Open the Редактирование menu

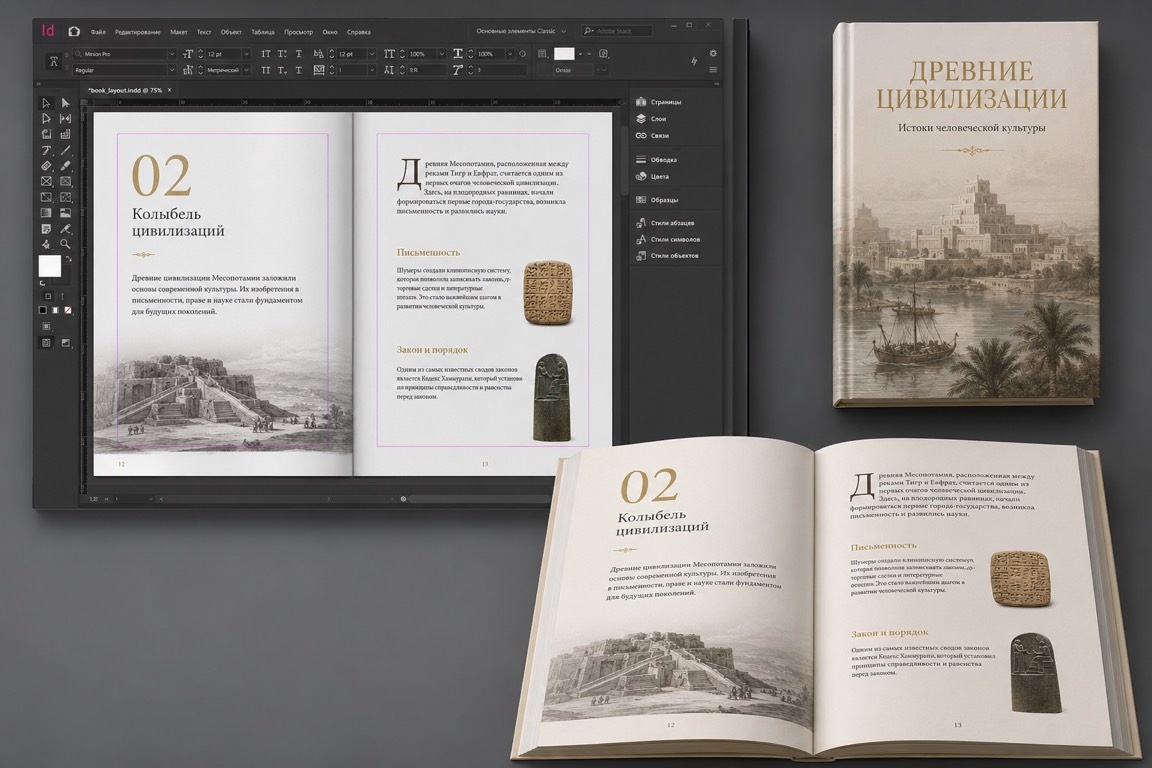click(137, 32)
